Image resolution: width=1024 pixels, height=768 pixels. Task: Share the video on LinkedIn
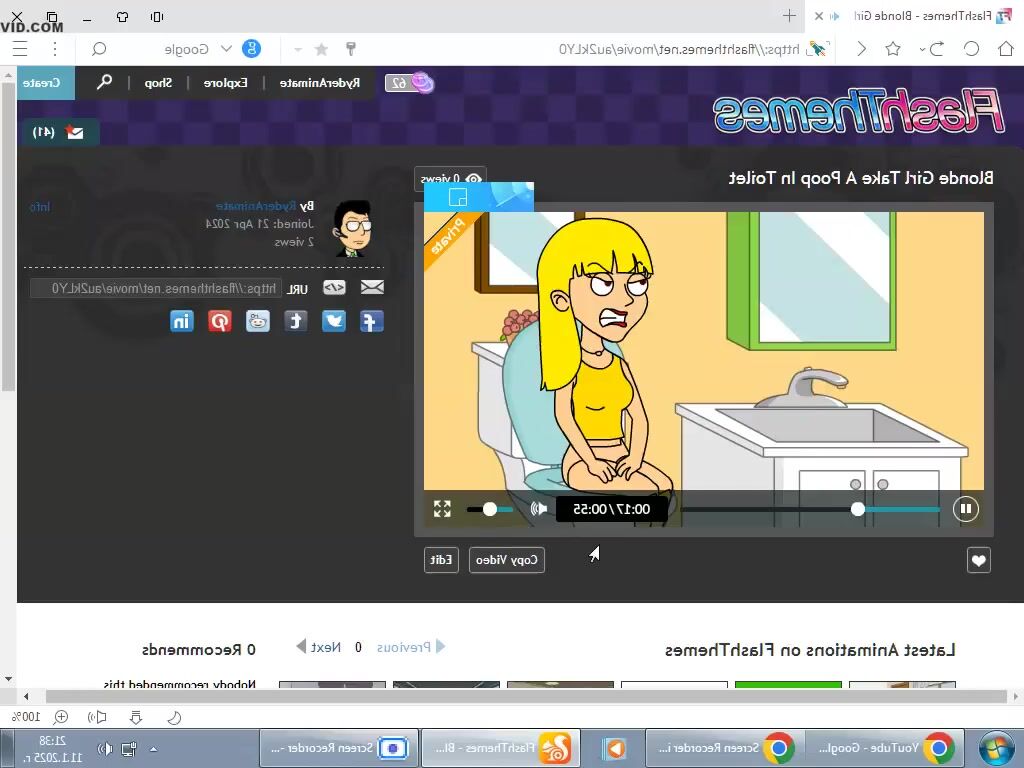point(182,321)
